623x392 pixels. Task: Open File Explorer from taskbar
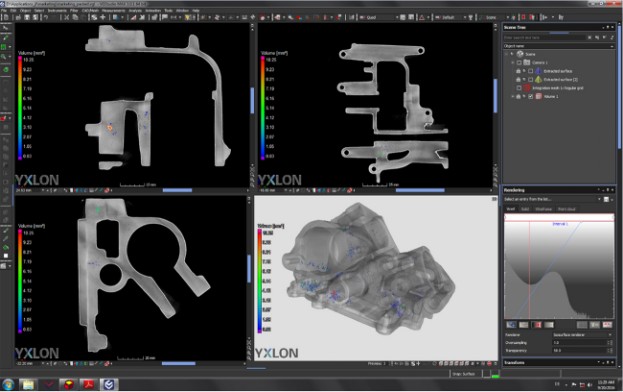[28, 384]
